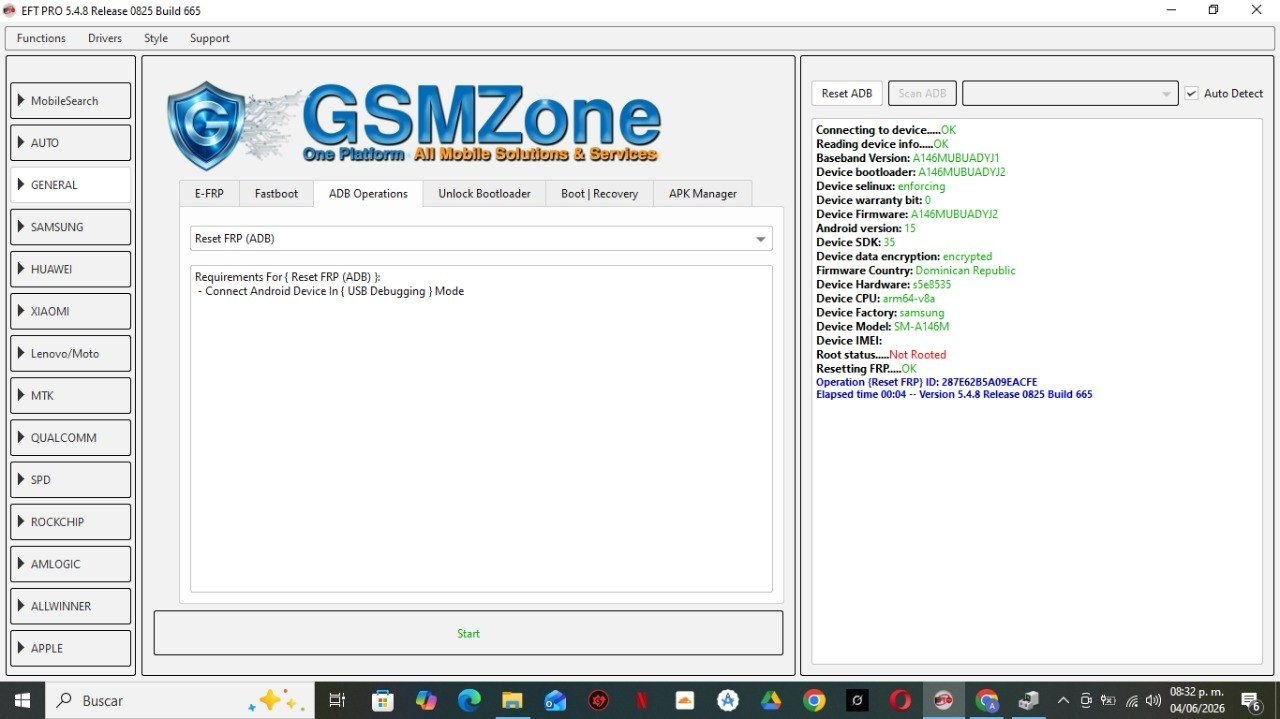Expand the XIAOMI sidebar section
The height and width of the screenshot is (719, 1280).
(x=71, y=311)
